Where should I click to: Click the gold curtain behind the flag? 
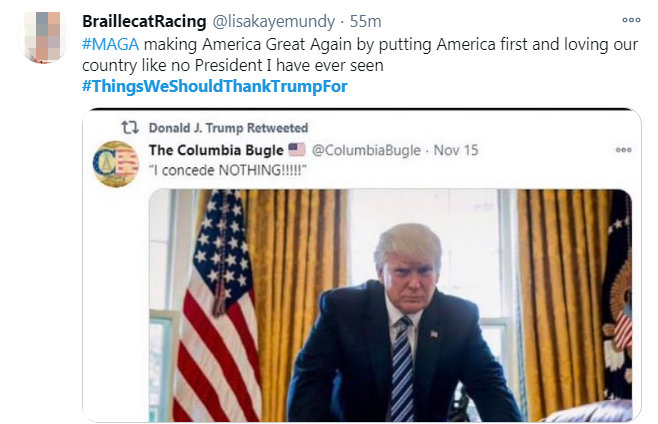pyautogui.click(x=280, y=260)
